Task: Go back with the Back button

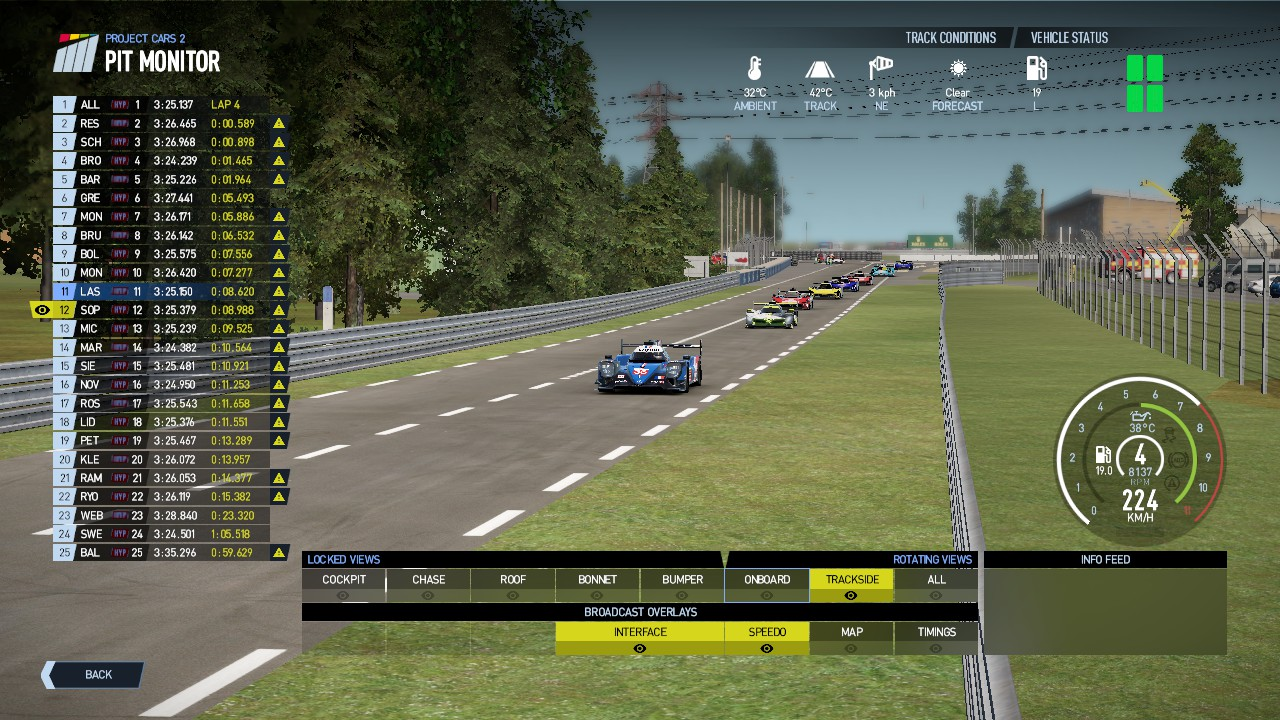Action: click(x=92, y=675)
